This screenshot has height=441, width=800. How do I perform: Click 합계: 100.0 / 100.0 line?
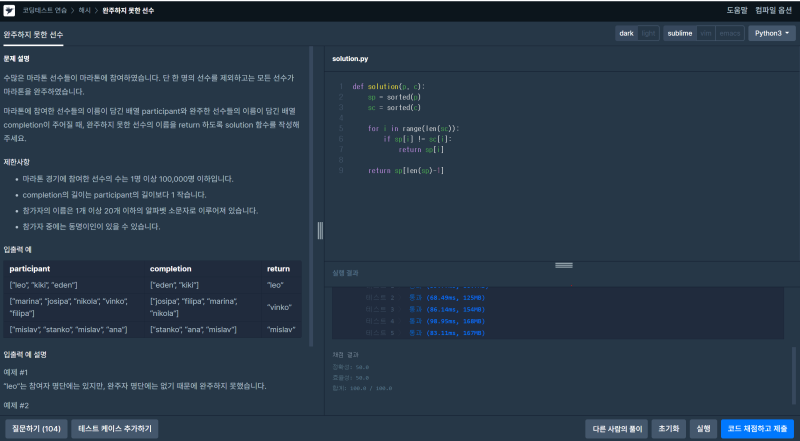pos(362,388)
